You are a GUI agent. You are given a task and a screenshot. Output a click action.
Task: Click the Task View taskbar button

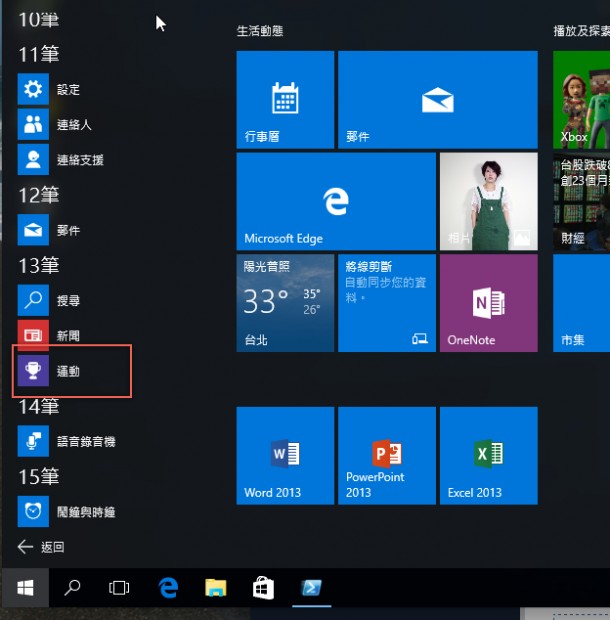point(119,588)
